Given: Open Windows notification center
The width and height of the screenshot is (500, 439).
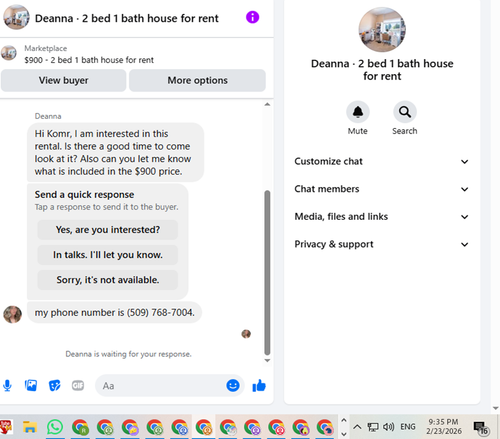Looking at the screenshot, I should tap(481, 427).
